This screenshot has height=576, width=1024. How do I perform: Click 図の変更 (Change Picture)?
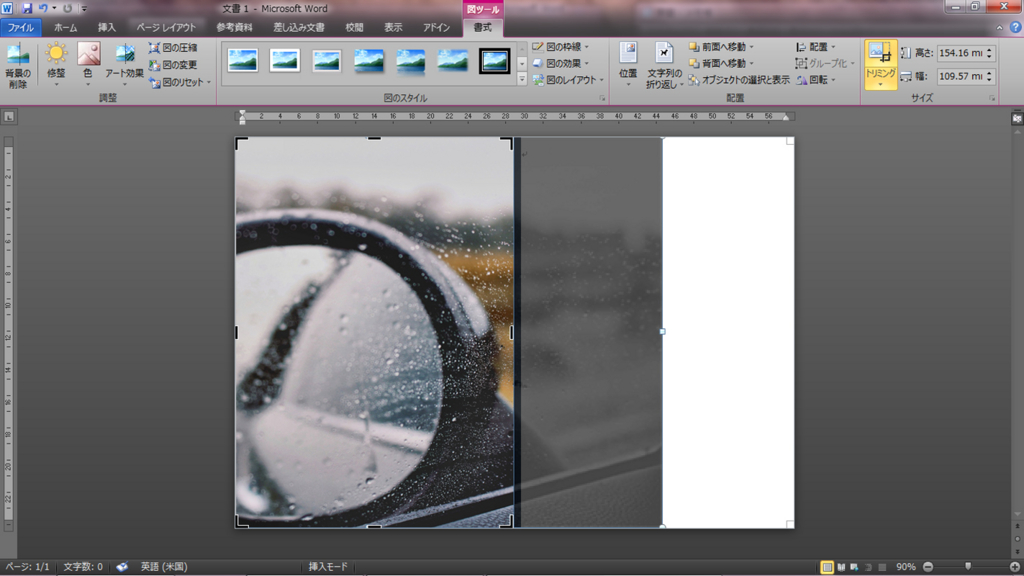point(173,65)
